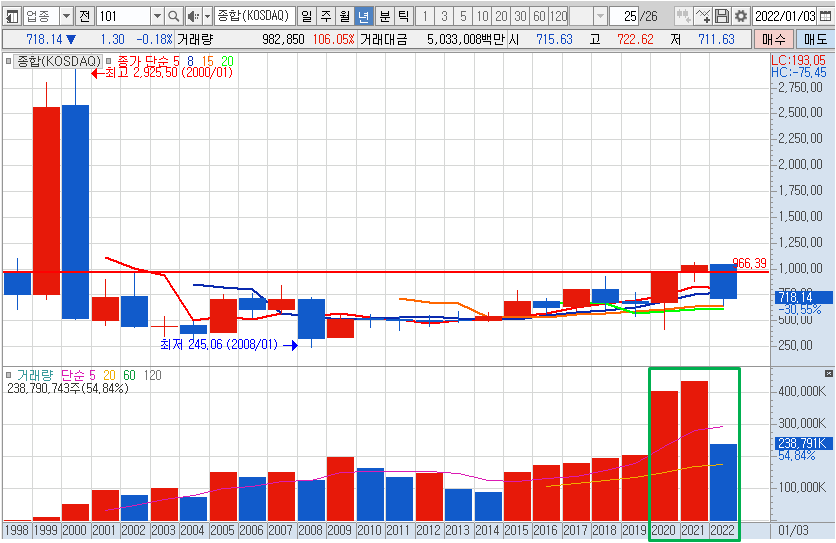This screenshot has width=836, height=543.
Task: Switch to the 월 monthly period tab
Action: (x=344, y=17)
